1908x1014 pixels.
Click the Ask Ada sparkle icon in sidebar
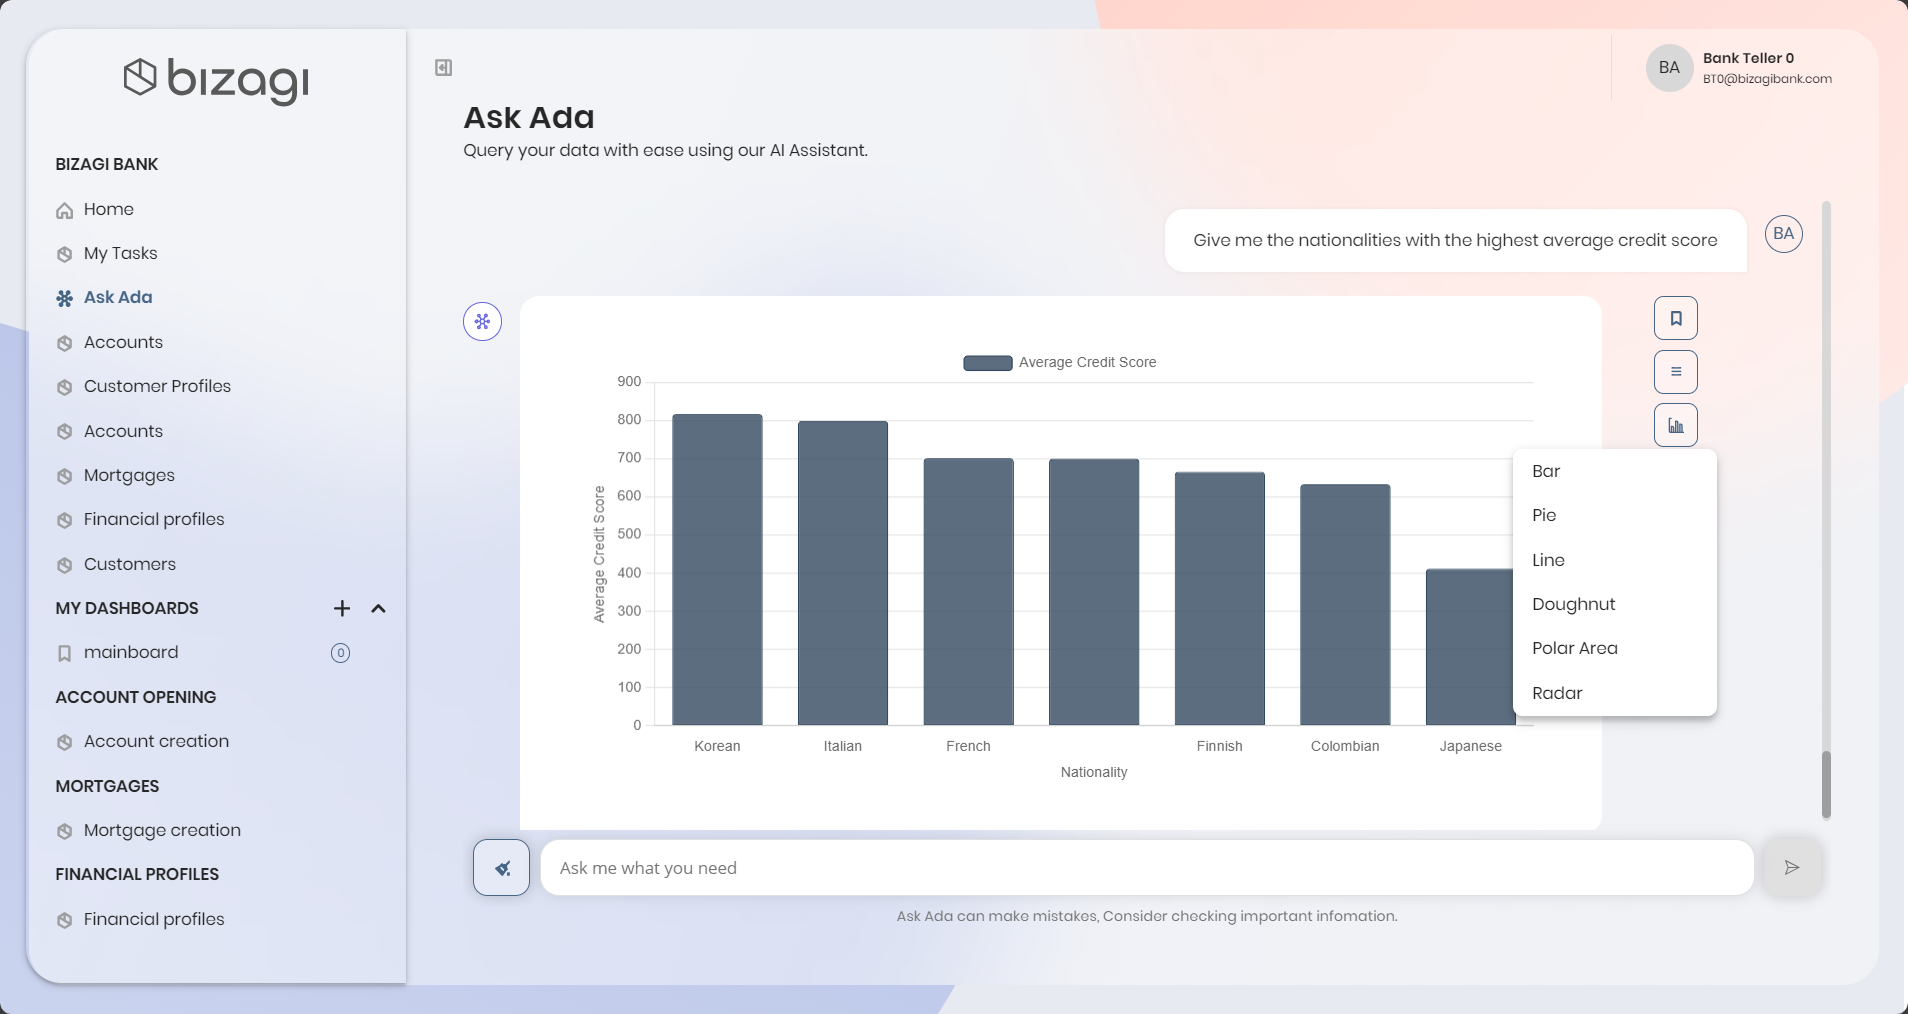(65, 298)
